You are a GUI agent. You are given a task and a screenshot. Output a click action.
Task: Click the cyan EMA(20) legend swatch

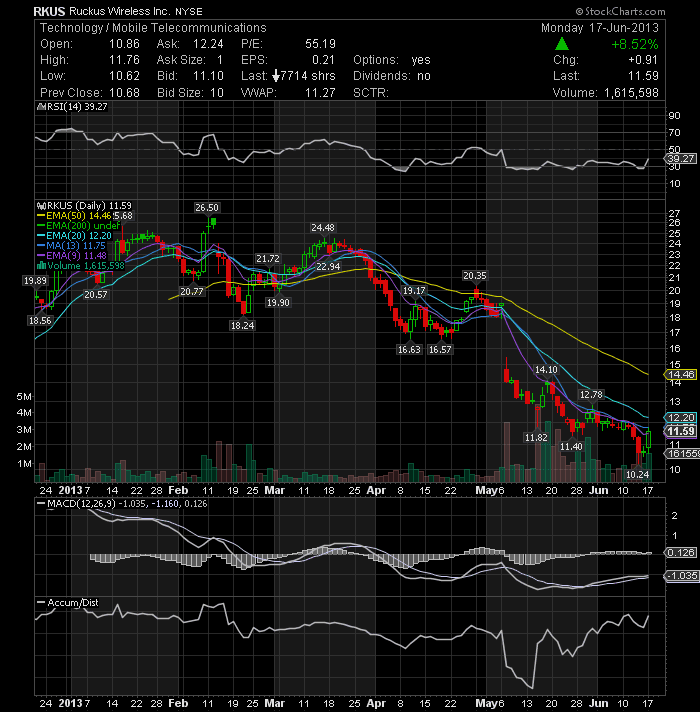(41, 236)
